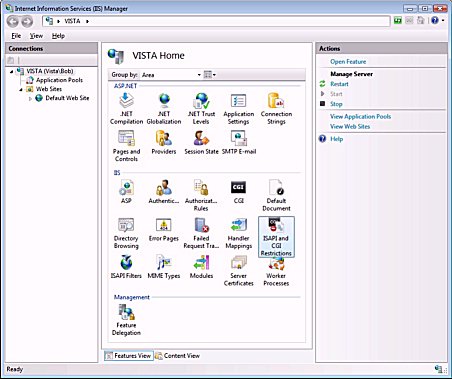Image resolution: width=452 pixels, height=379 pixels.
Task: Select Default Web Site tree item
Action: (67, 98)
